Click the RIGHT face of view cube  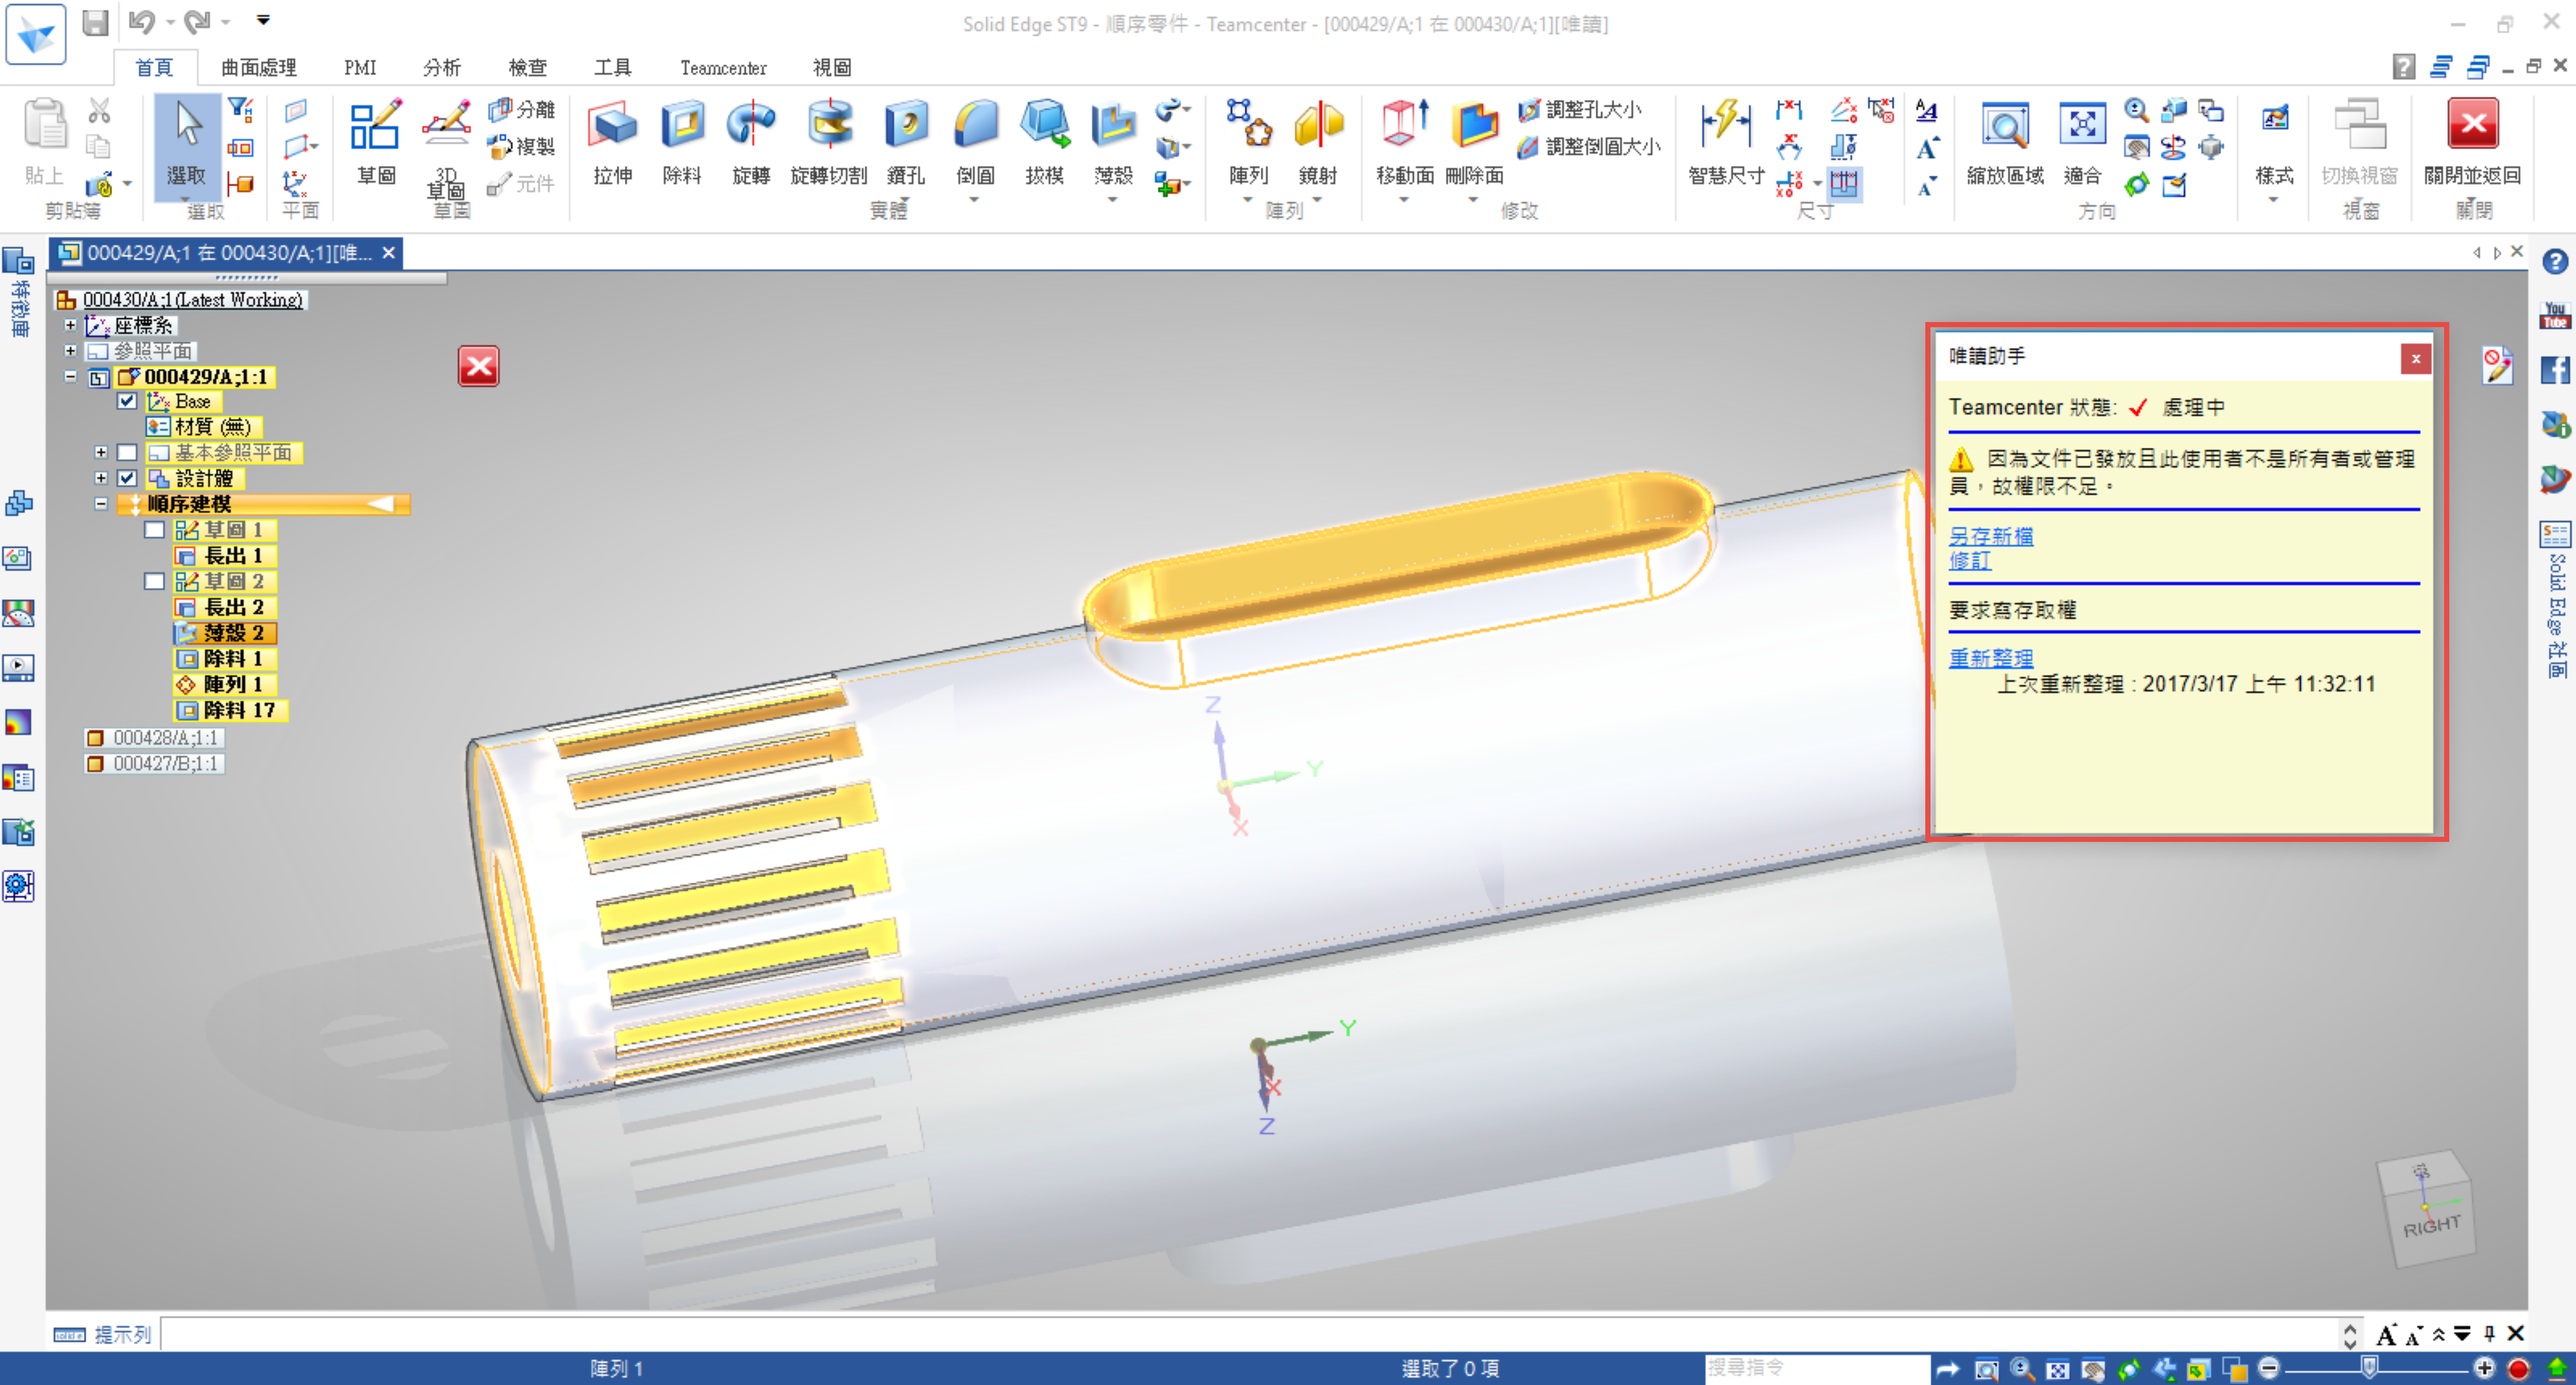click(2432, 1226)
